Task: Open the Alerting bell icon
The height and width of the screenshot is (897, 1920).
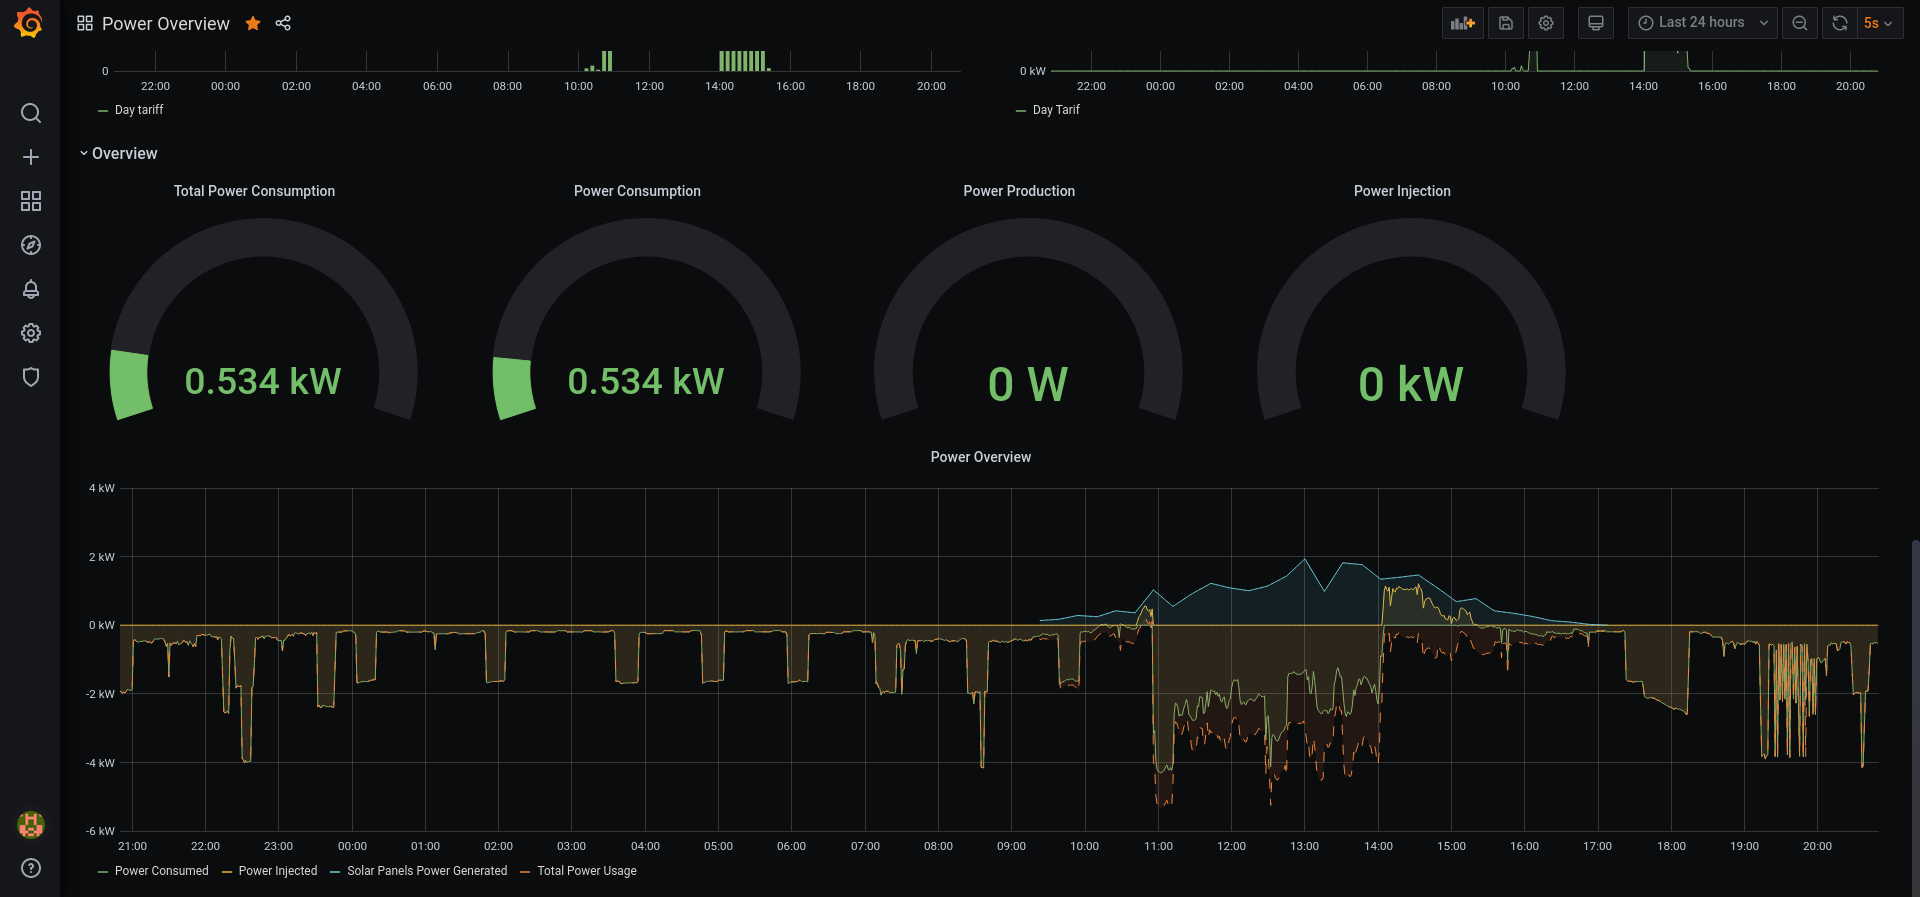Action: click(31, 289)
